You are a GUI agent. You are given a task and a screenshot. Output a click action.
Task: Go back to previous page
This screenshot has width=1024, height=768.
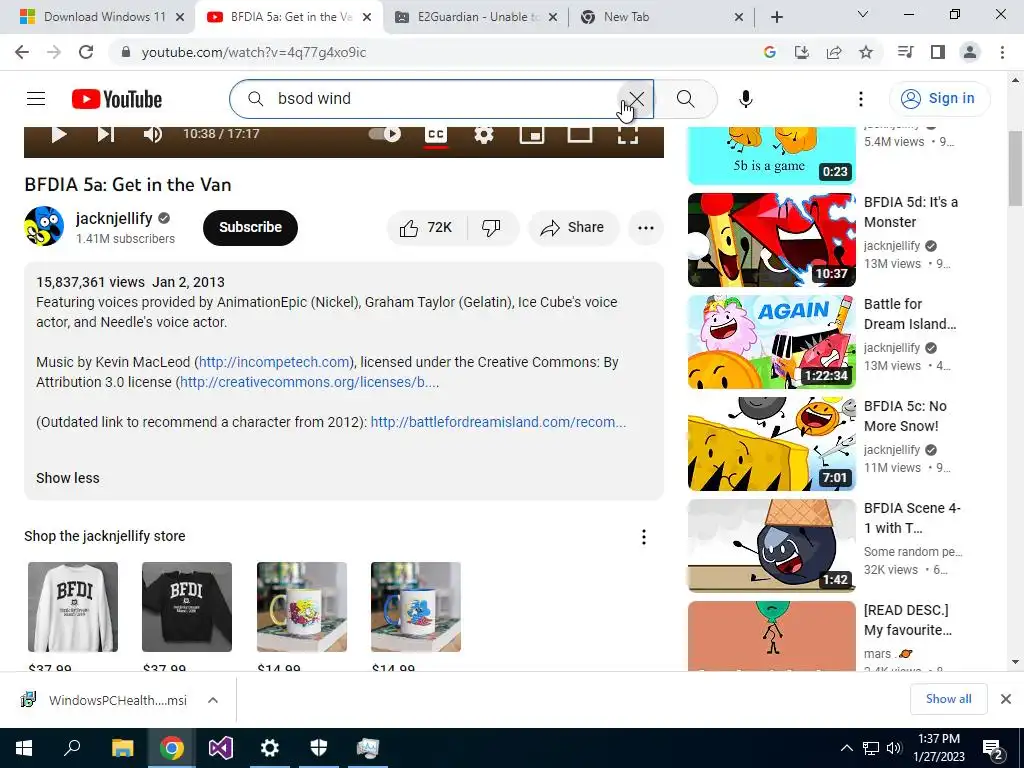pyautogui.click(x=22, y=52)
